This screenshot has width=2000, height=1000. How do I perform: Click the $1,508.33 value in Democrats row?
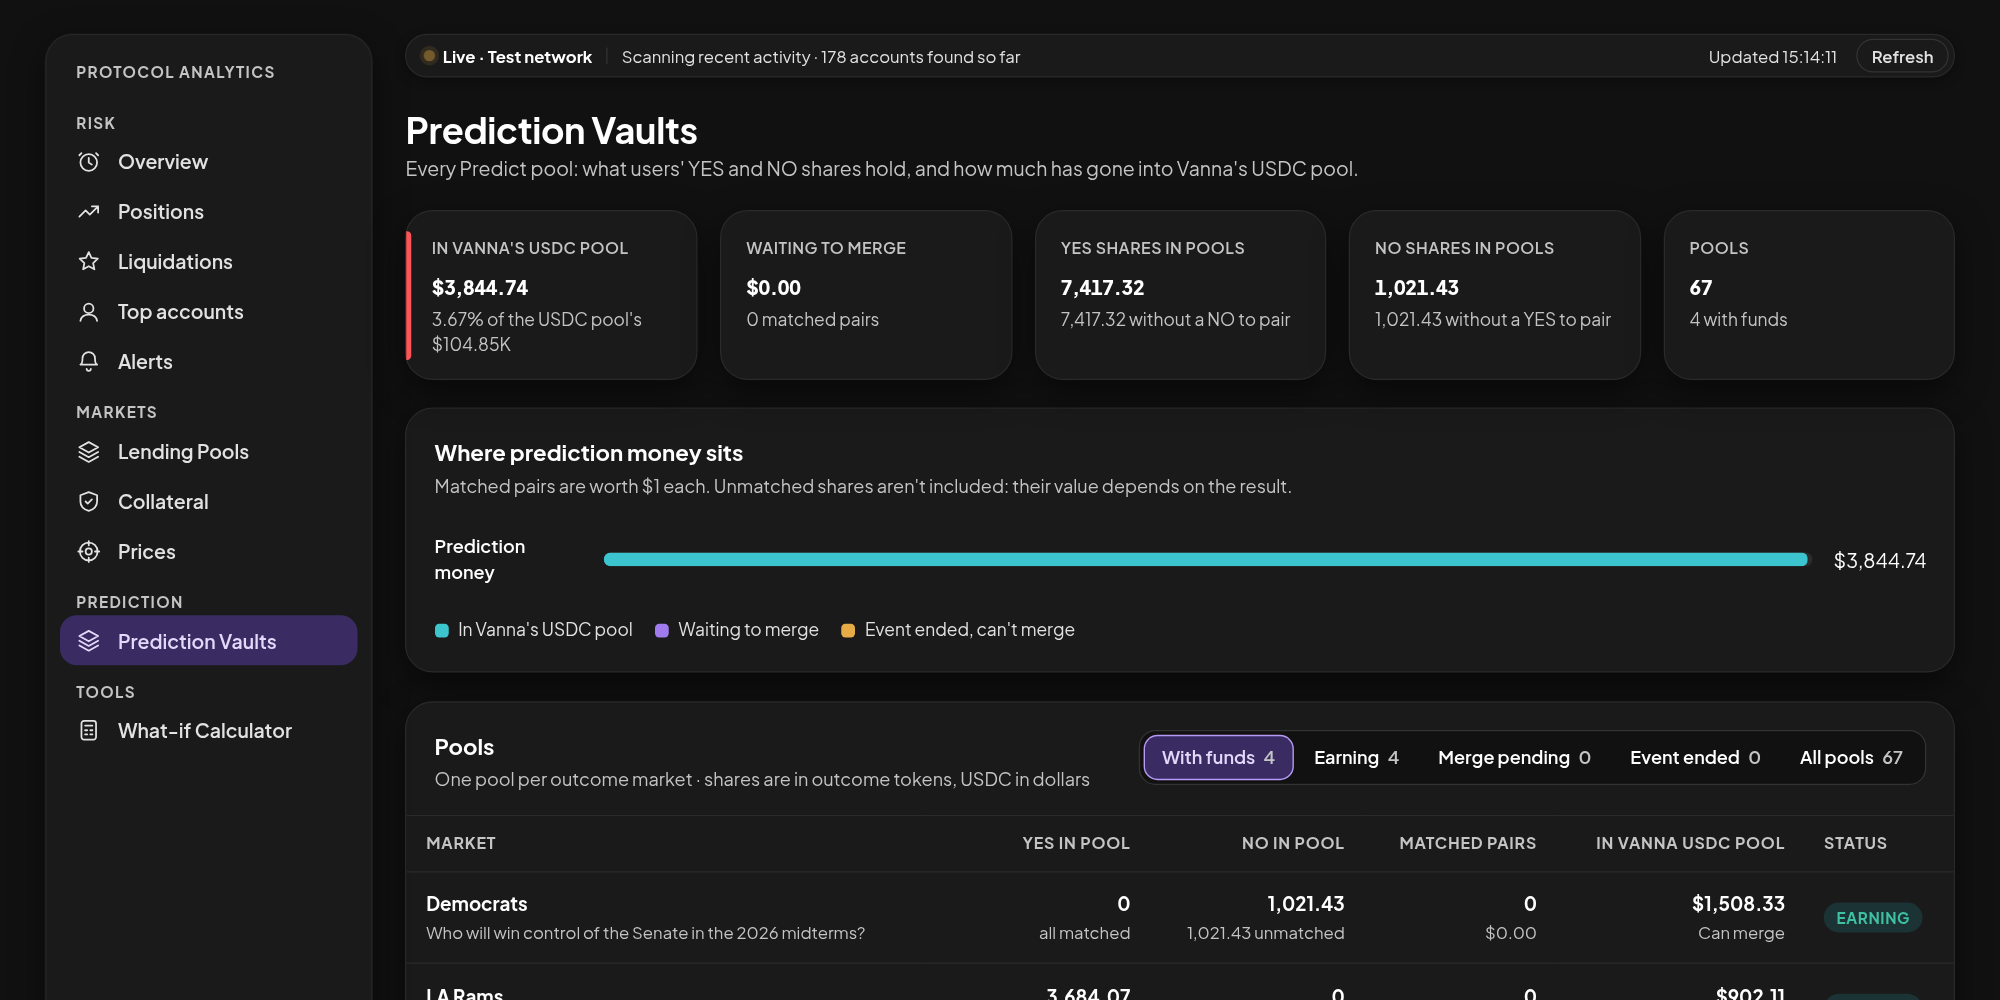pyautogui.click(x=1738, y=904)
